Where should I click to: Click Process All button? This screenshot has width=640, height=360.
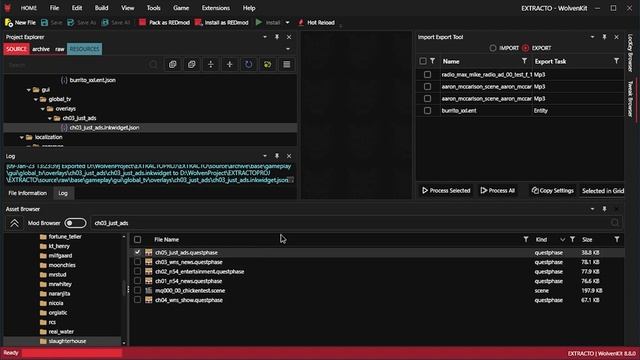[498, 191]
